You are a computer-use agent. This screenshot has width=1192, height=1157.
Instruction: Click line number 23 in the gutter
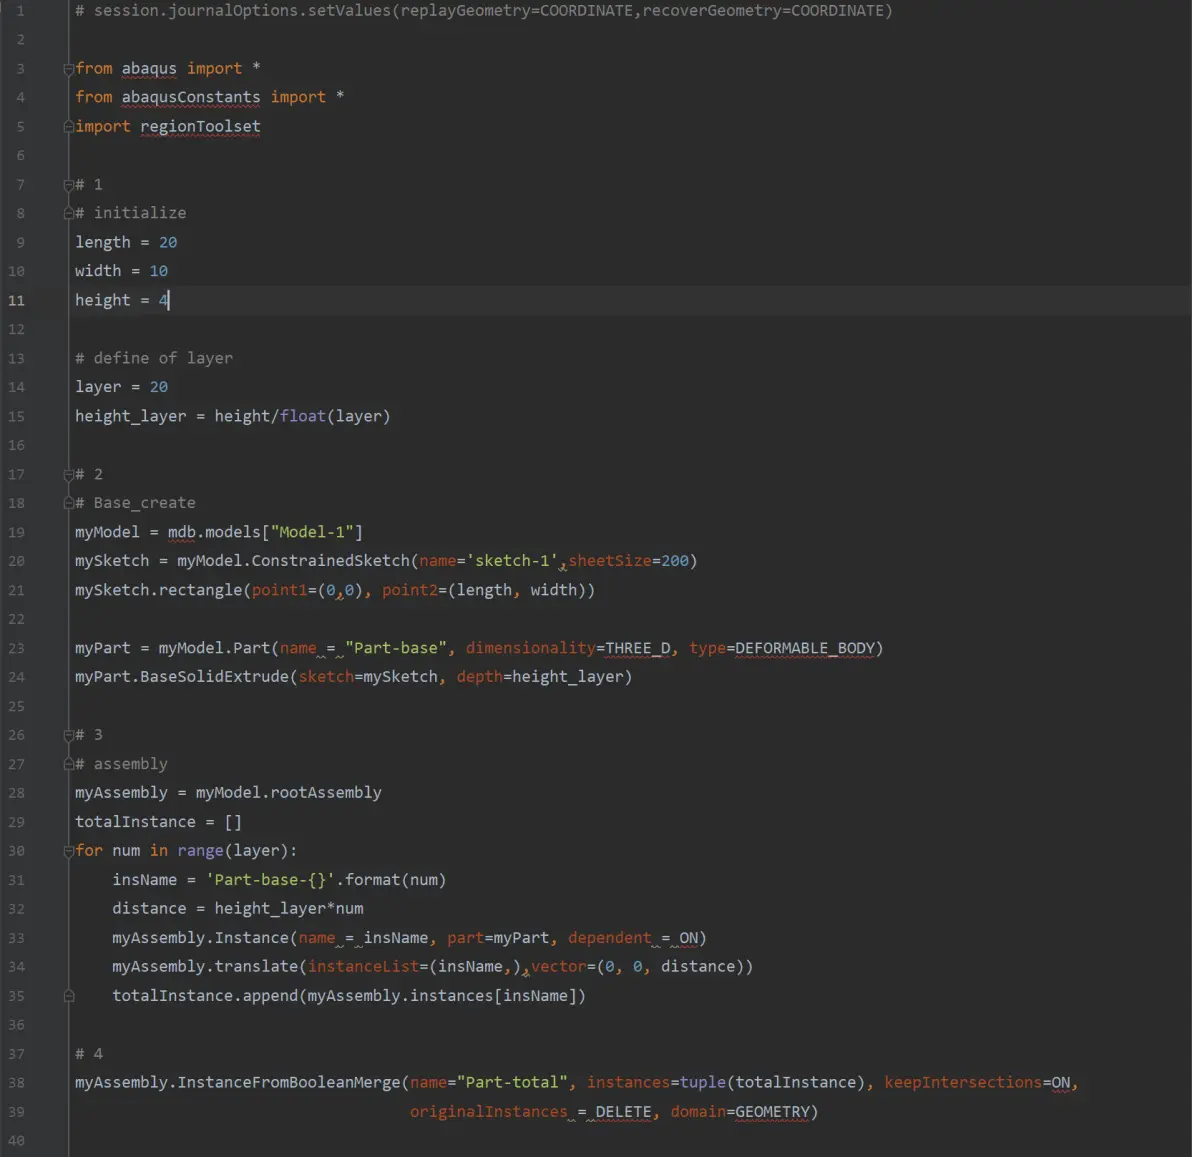click(16, 648)
